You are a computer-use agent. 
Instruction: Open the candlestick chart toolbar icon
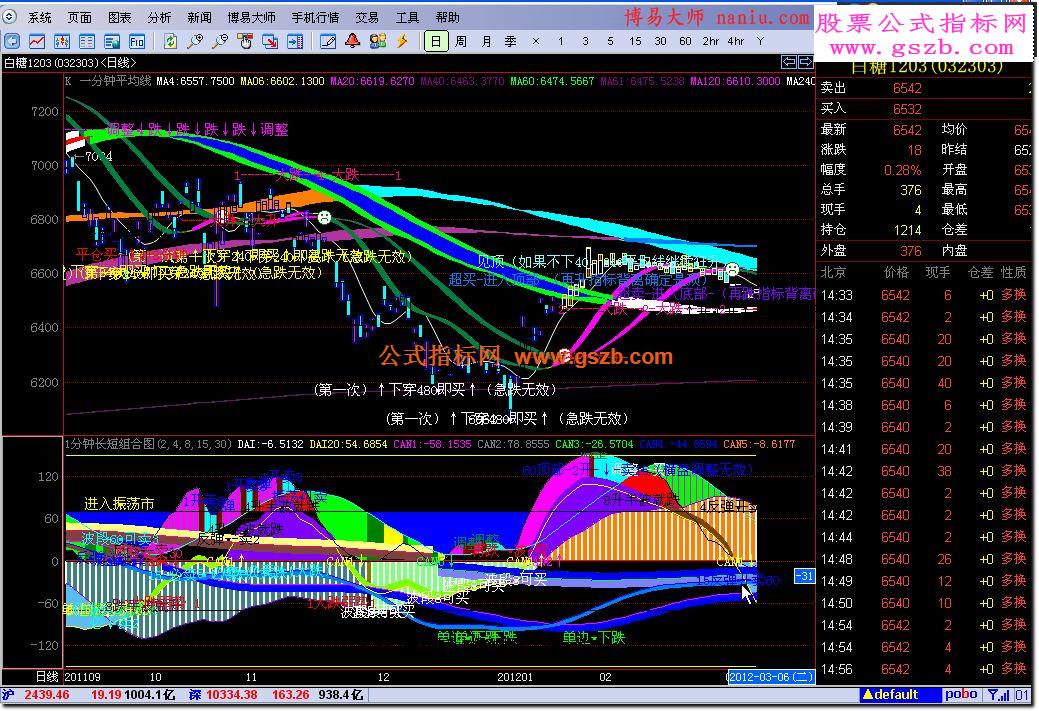pos(62,42)
